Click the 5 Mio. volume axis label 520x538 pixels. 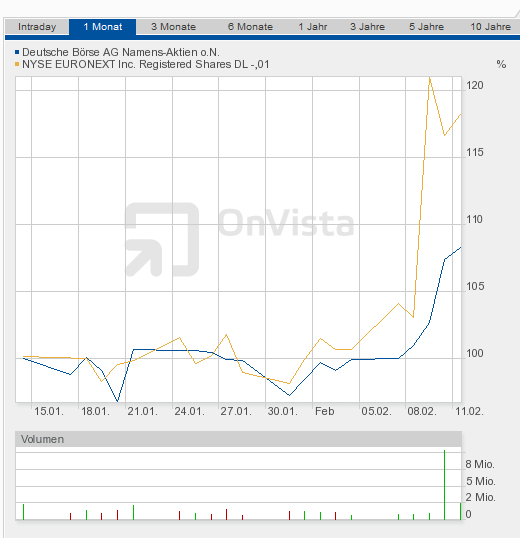[480, 481]
